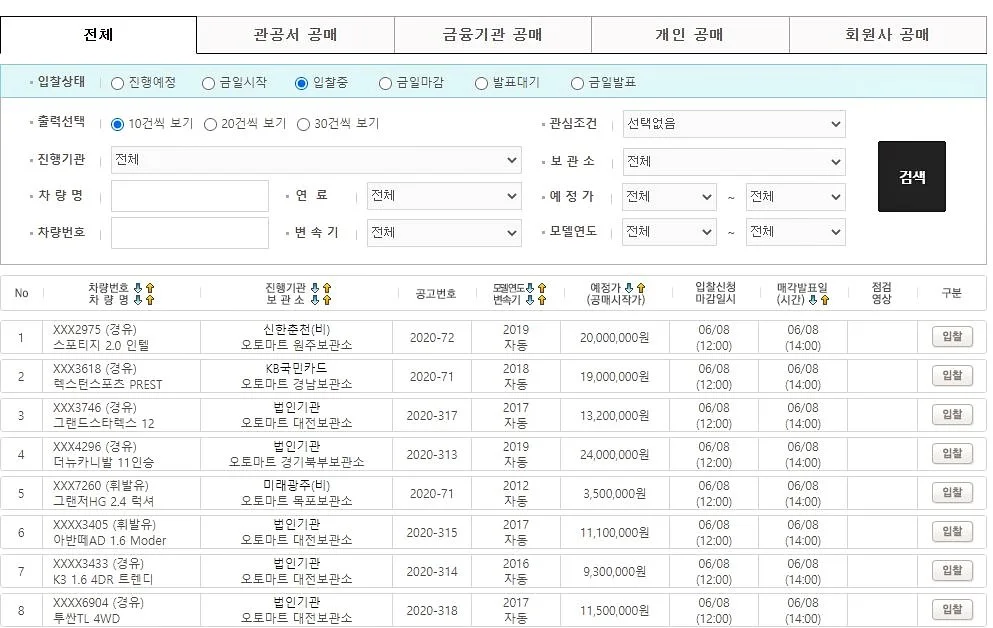Sort 진행기관 column ascending arrow

327,288
